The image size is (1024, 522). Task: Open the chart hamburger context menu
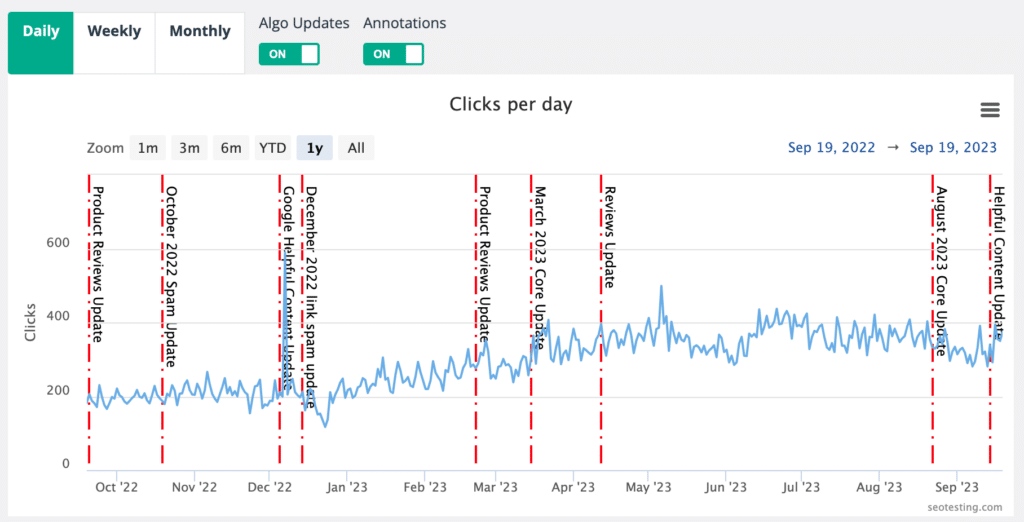(990, 110)
